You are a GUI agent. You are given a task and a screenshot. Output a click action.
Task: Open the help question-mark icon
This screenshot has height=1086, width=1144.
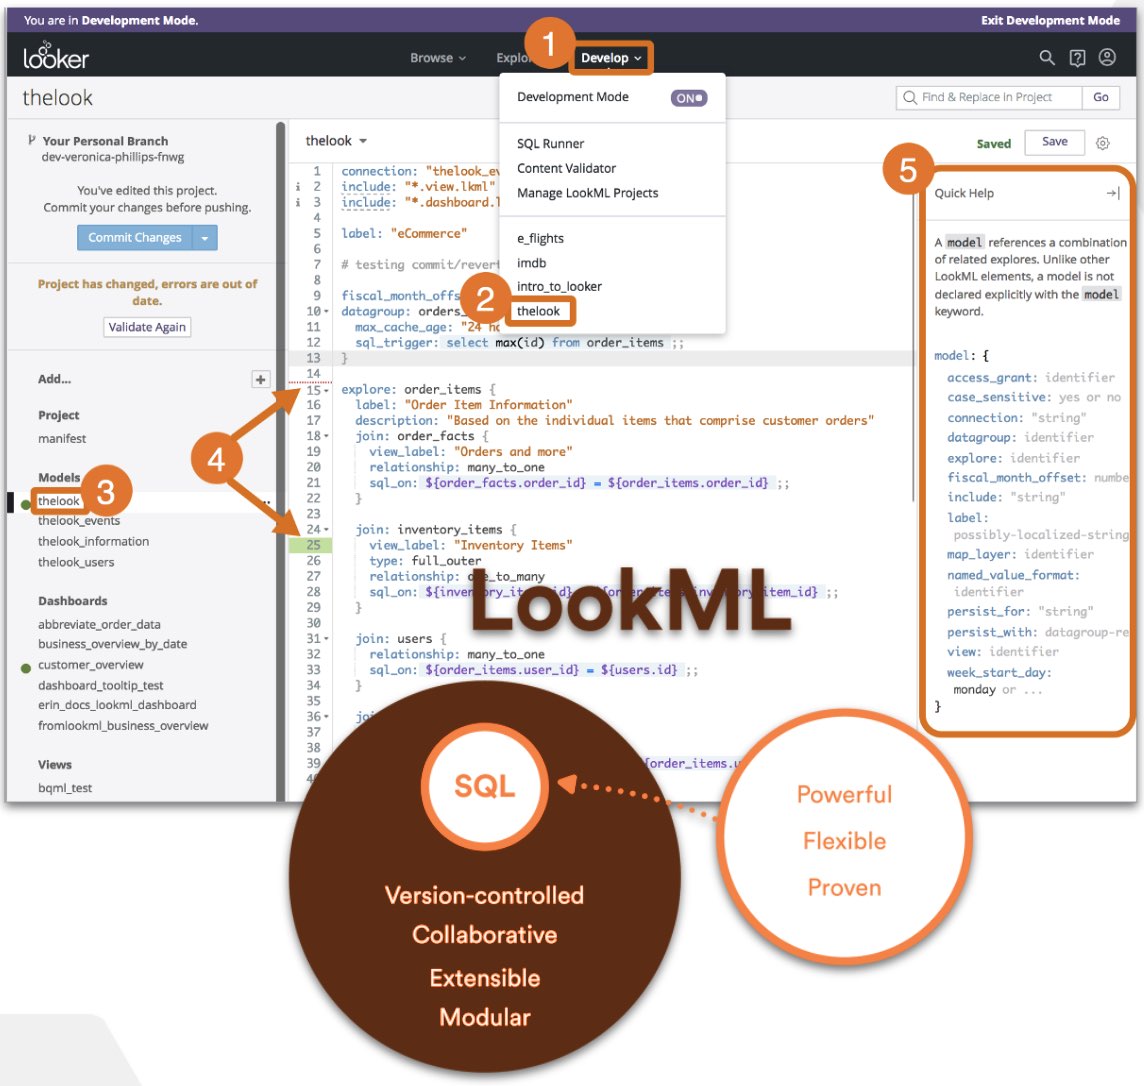click(x=1077, y=58)
